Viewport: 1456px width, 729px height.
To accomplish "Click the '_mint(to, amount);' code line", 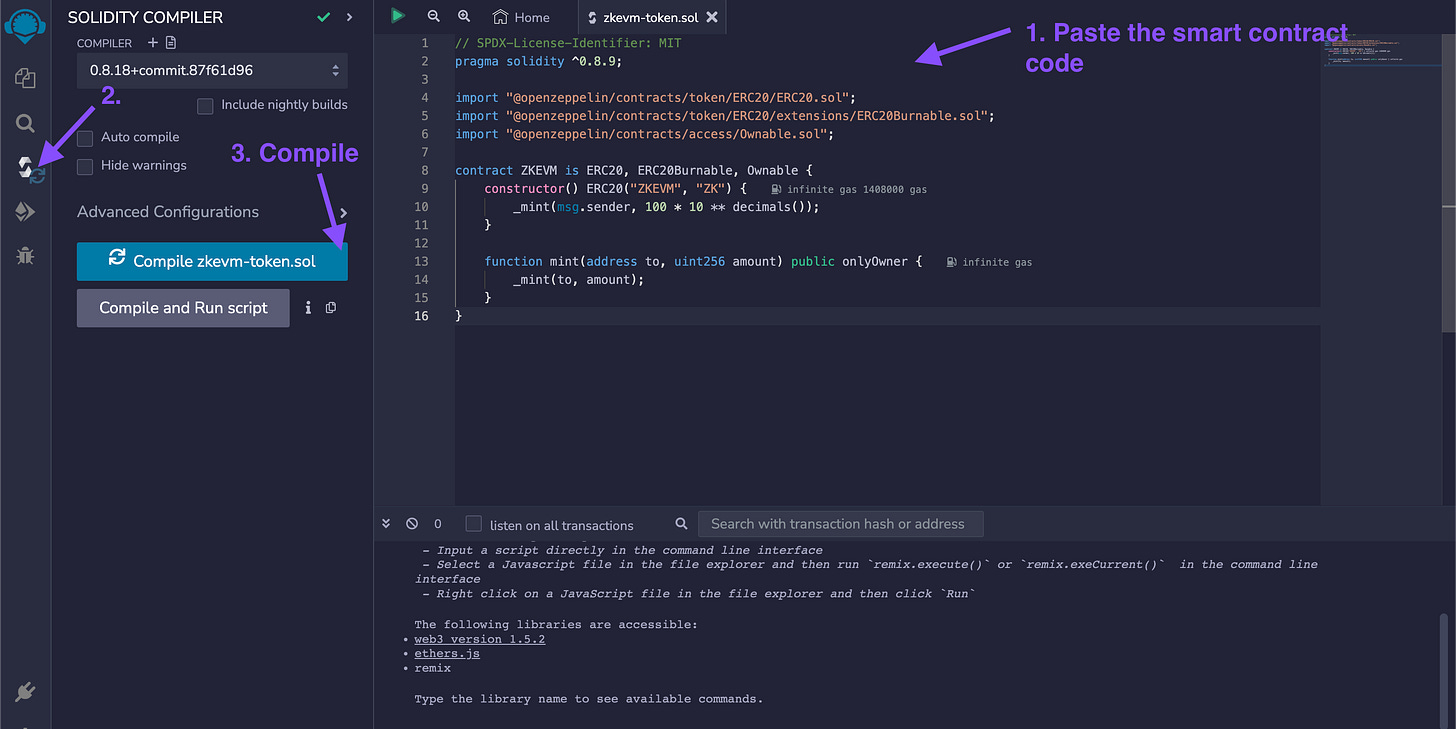I will point(578,280).
